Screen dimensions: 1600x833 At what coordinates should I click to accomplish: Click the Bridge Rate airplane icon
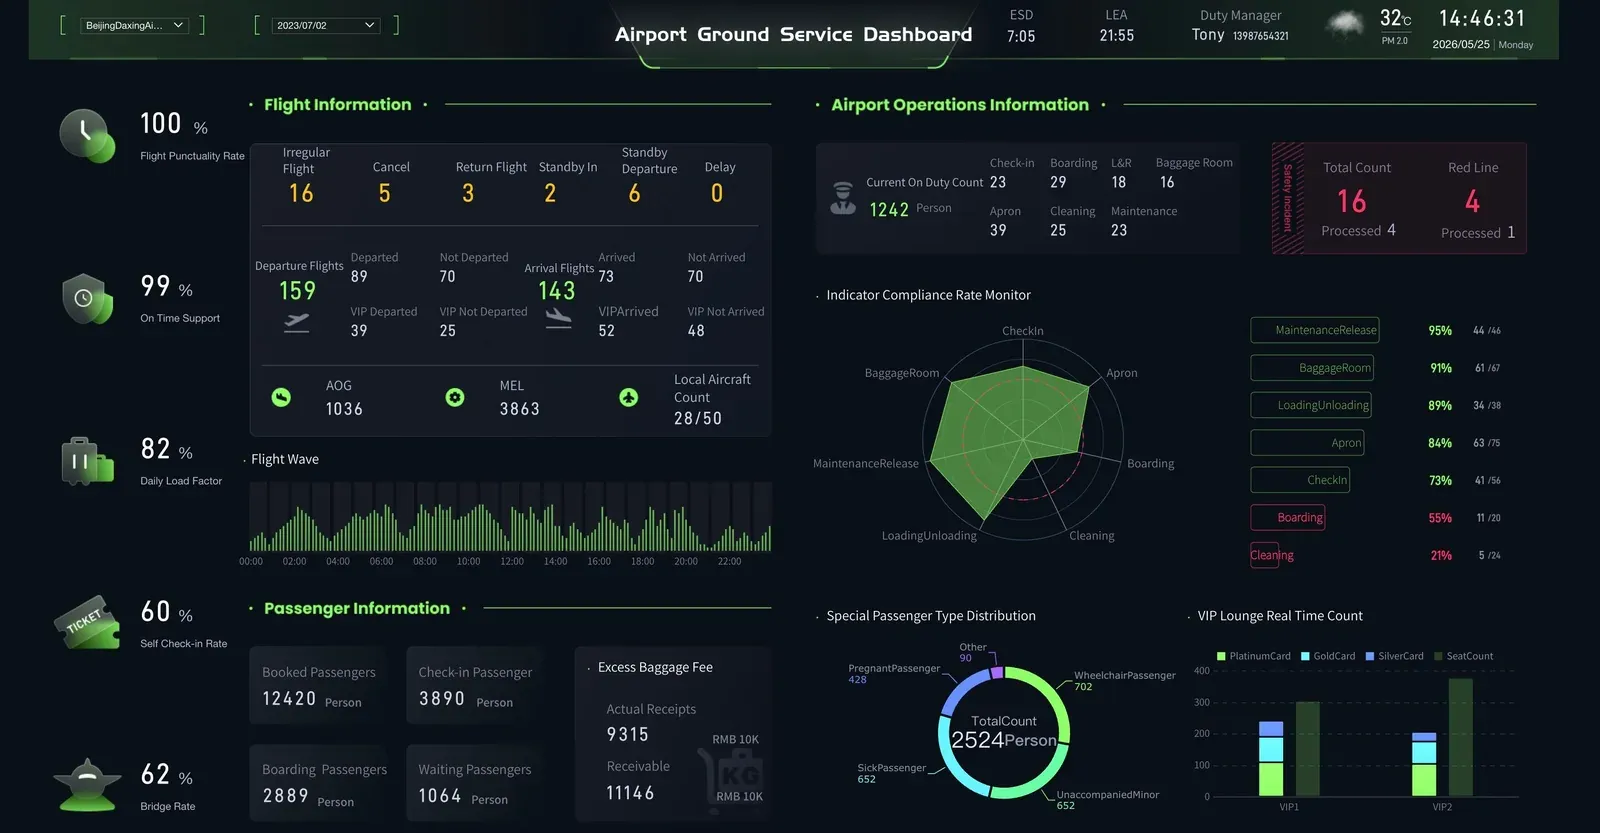87,785
